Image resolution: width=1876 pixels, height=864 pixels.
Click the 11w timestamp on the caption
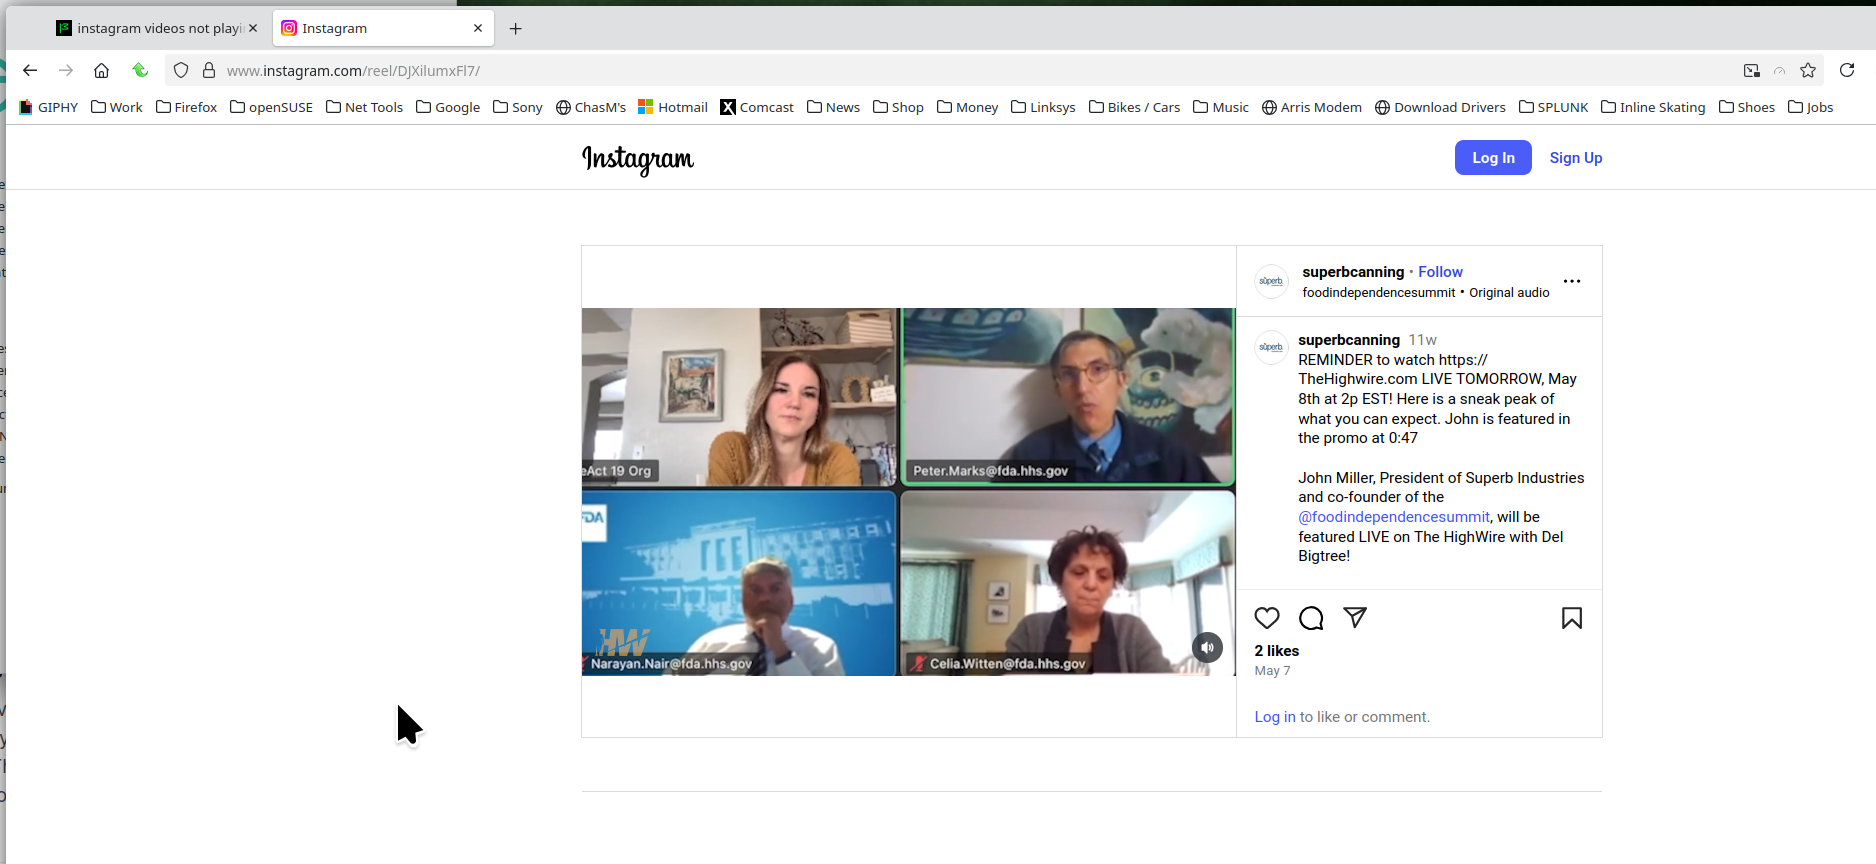pos(1423,340)
